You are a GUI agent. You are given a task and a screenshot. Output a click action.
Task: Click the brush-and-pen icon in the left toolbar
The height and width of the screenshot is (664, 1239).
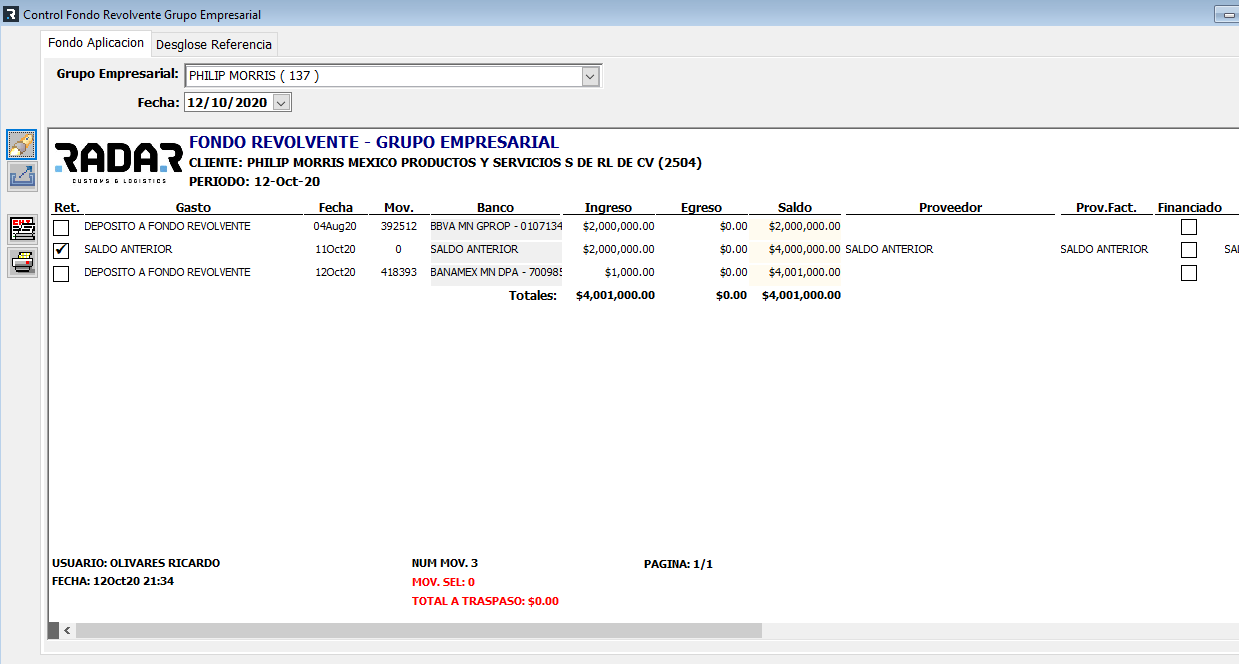coord(22,145)
